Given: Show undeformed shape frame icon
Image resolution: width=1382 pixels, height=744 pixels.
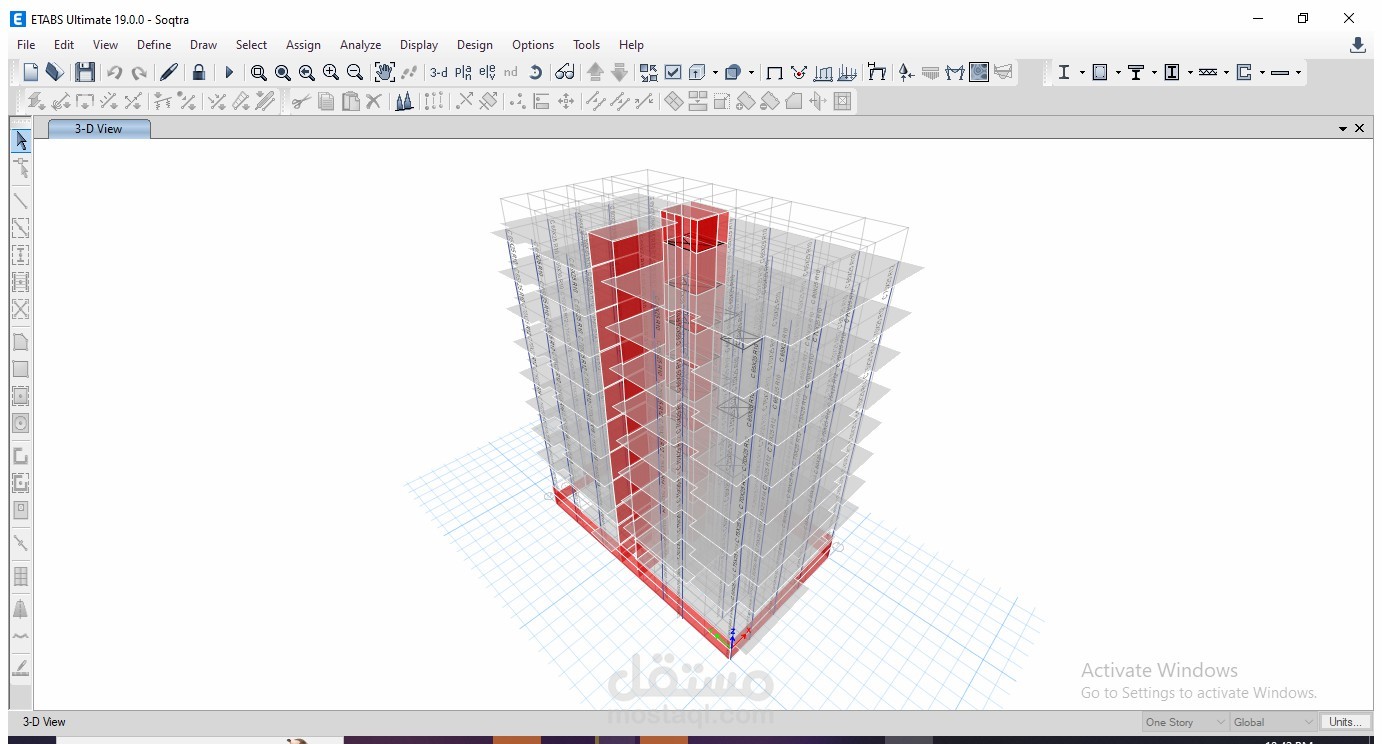Looking at the screenshot, I should tap(774, 72).
